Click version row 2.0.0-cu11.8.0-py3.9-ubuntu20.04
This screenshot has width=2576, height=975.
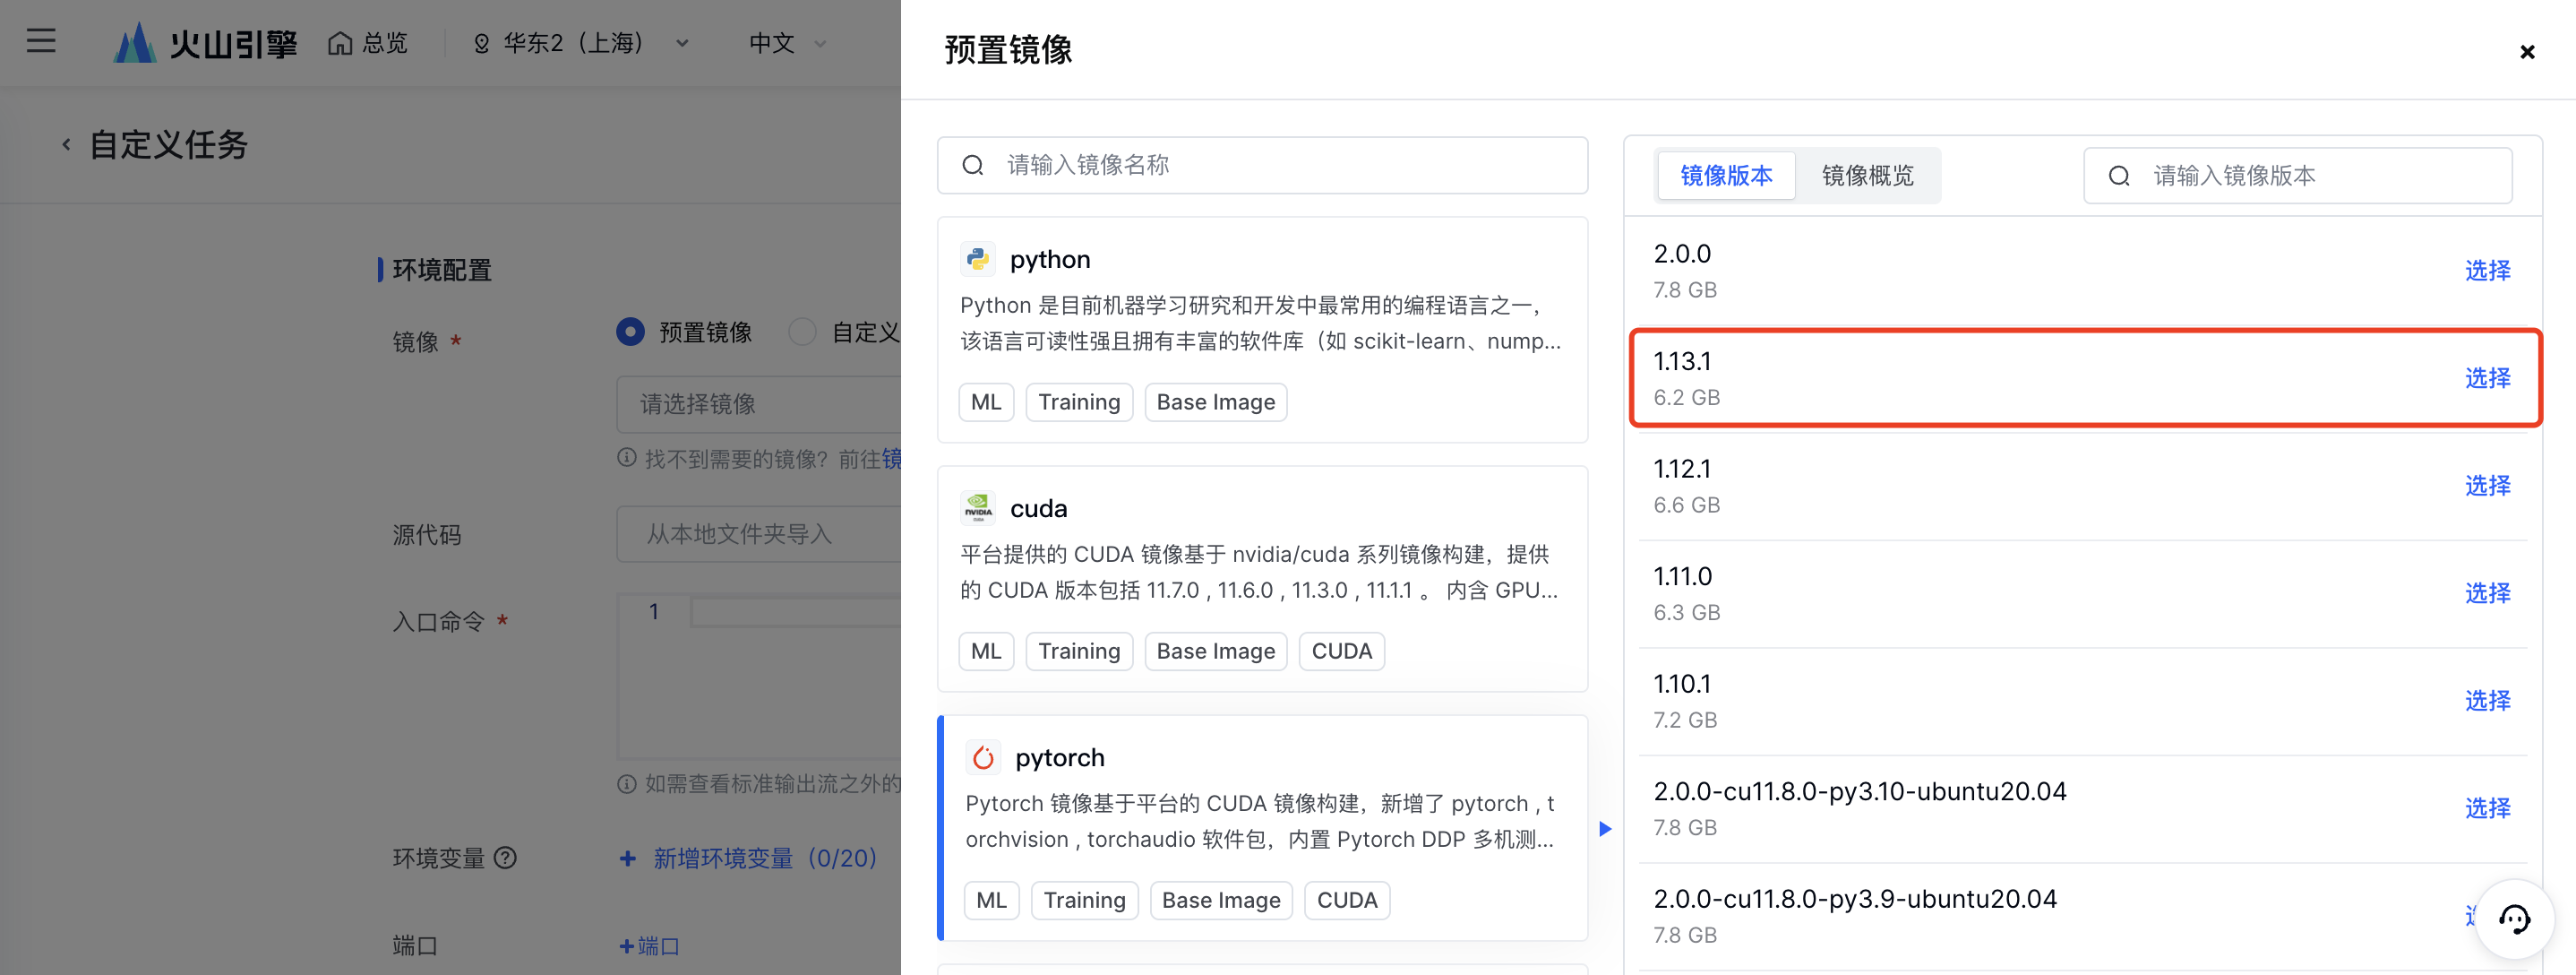2083,916
